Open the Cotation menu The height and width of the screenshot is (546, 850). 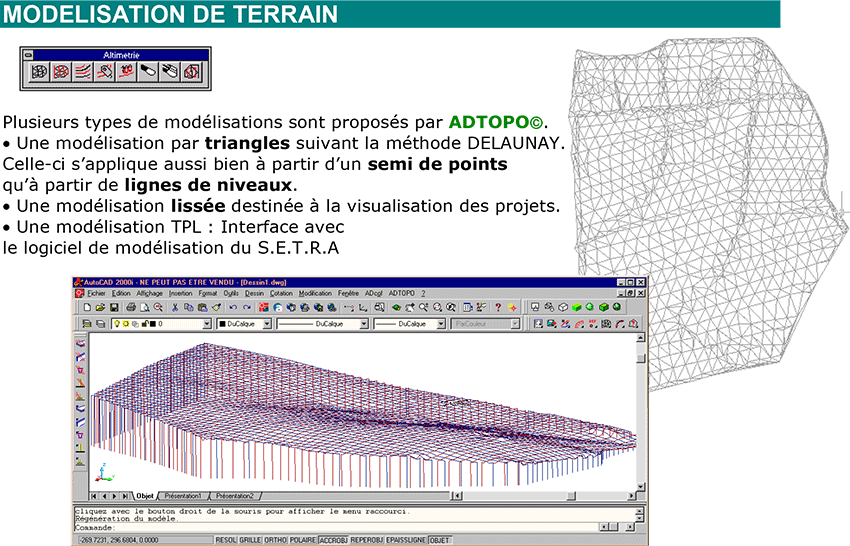point(281,293)
